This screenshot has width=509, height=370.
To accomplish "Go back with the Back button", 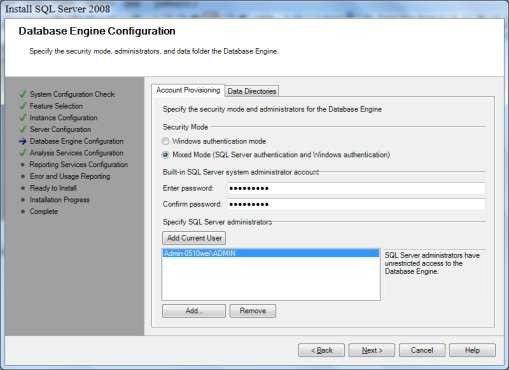I will point(321,350).
